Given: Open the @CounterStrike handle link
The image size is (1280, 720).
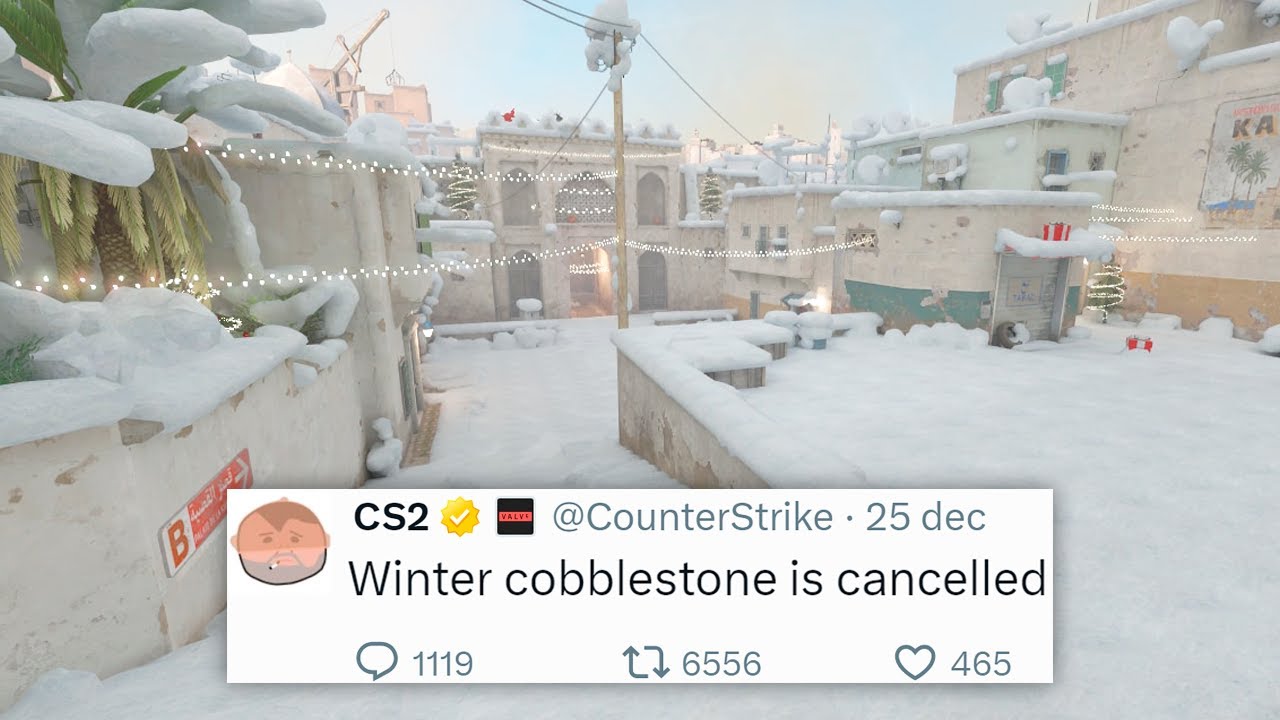Looking at the screenshot, I should pyautogui.click(x=692, y=517).
